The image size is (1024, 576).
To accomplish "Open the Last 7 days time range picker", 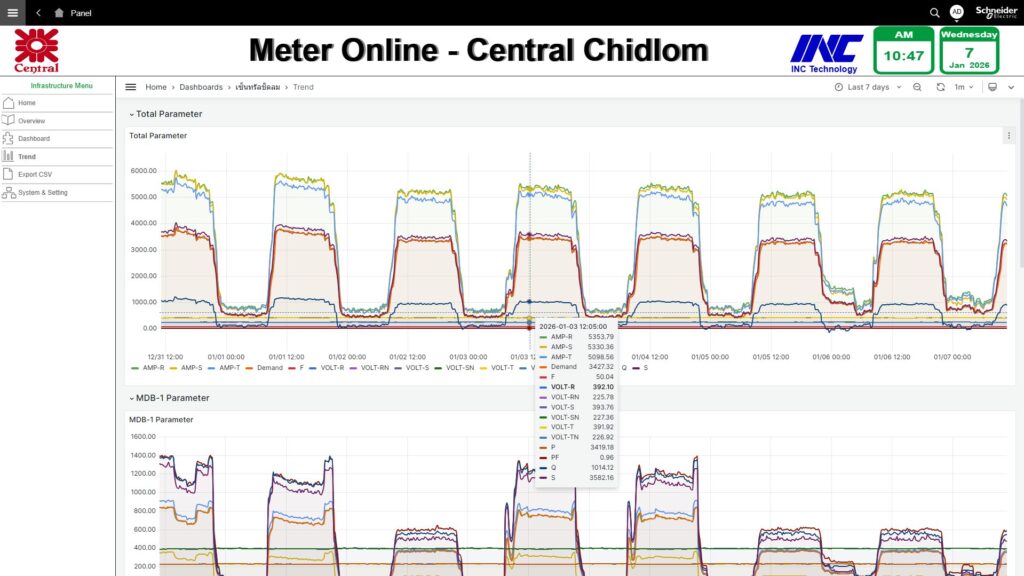I will coord(868,87).
